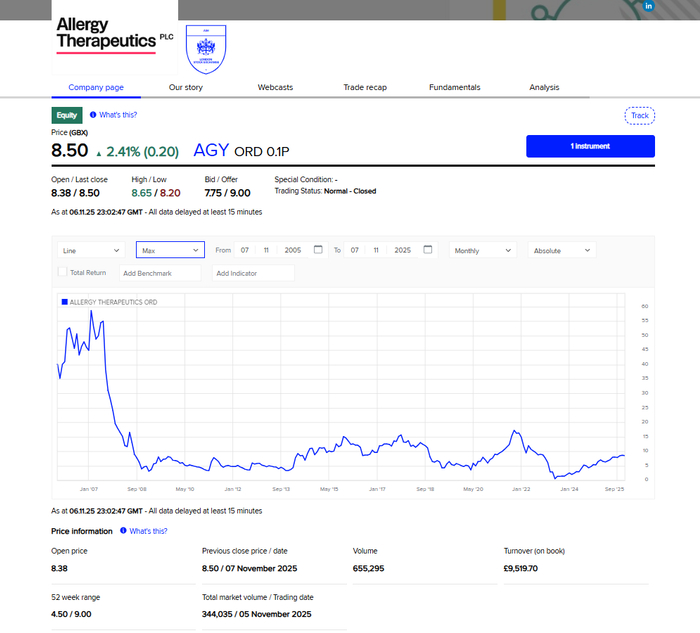Open the Our story tab
The width and height of the screenshot is (700, 633).
(x=186, y=87)
